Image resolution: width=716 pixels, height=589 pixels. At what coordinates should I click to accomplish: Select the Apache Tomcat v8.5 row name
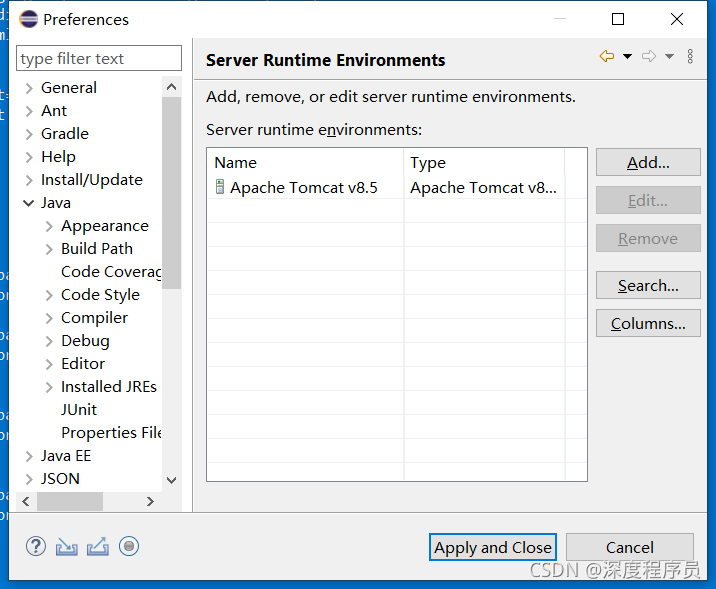pos(304,188)
